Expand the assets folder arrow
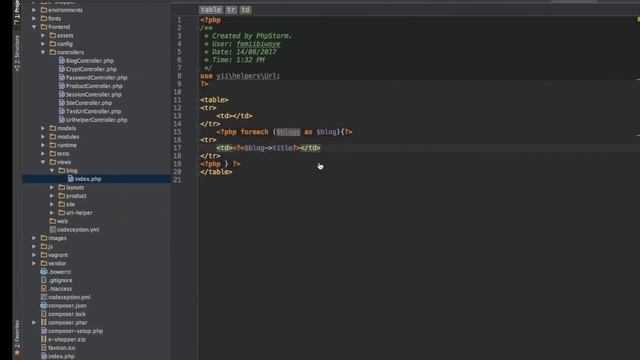The image size is (640, 360). [x=43, y=36]
